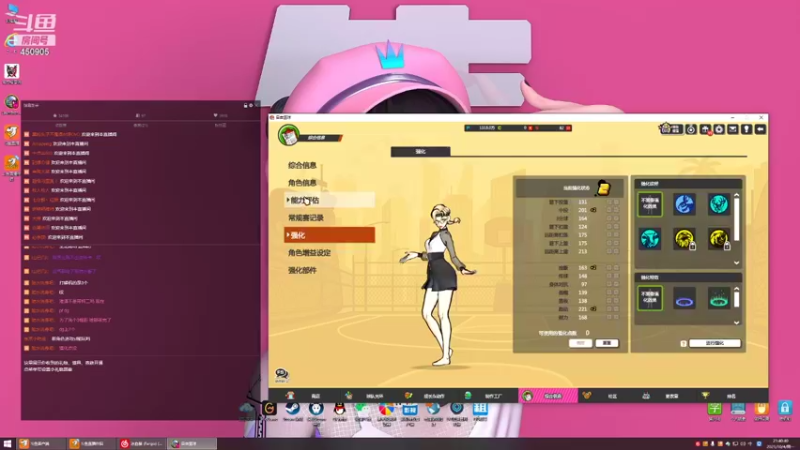
Task: Switch to the 强化 tab at top
Action: [x=420, y=152]
